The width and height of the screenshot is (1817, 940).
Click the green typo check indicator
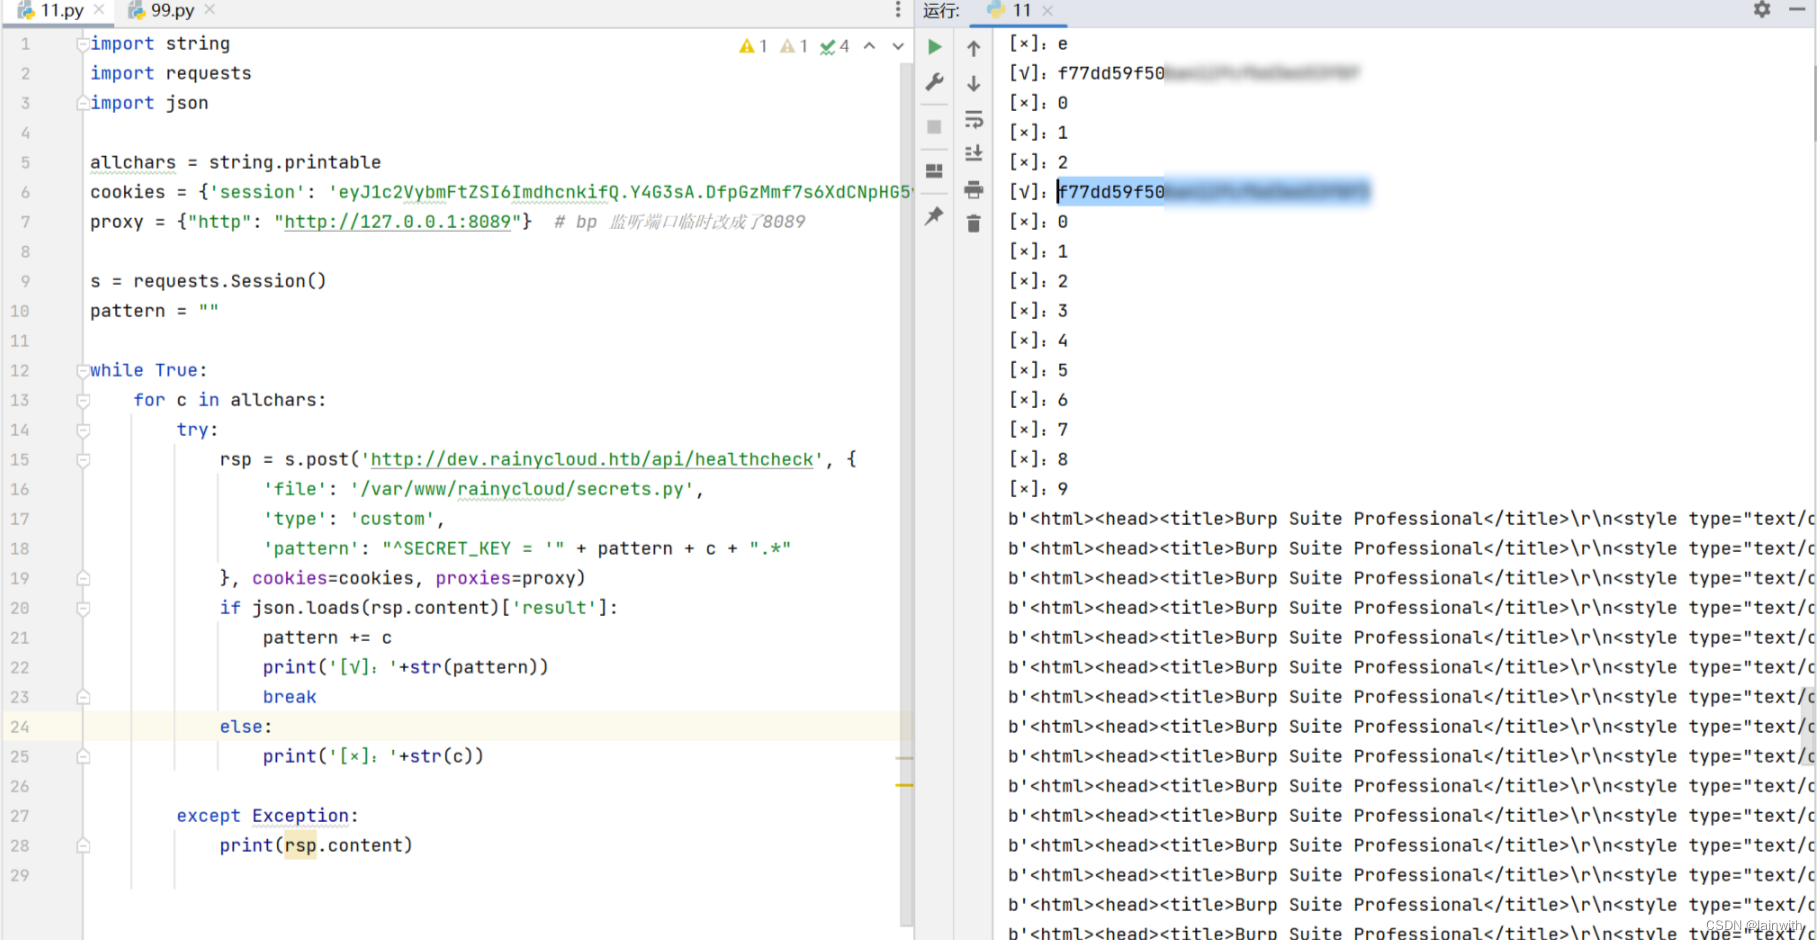coord(835,46)
